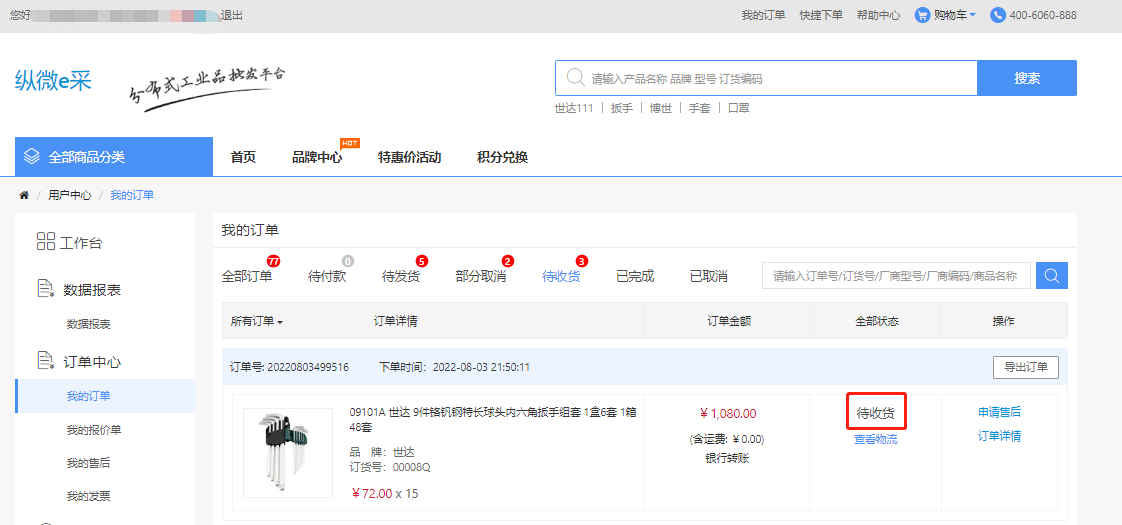Open the 购物车 dropdown arrow

tap(972, 16)
